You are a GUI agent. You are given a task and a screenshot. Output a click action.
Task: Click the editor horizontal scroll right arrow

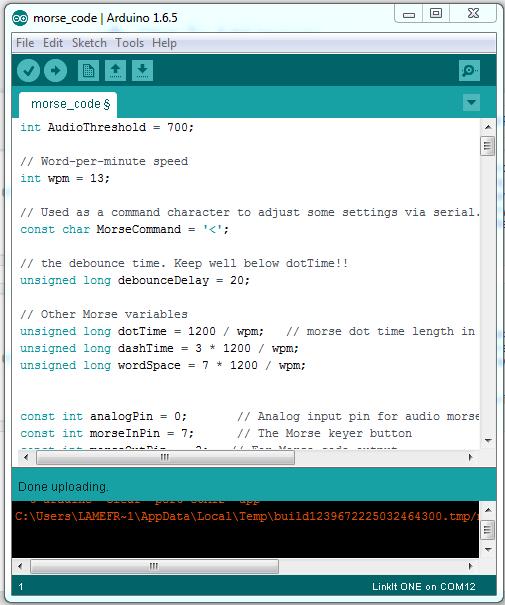tap(470, 458)
